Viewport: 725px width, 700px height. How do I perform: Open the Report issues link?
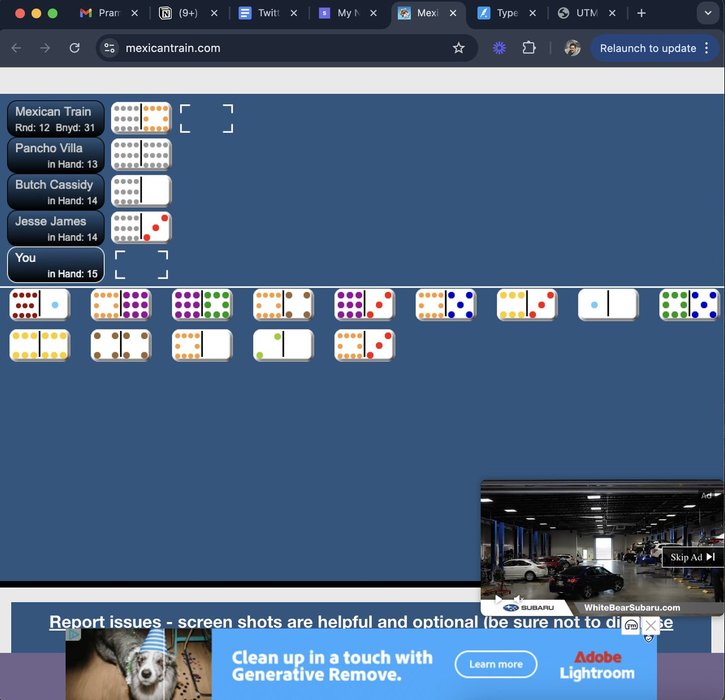(361, 622)
